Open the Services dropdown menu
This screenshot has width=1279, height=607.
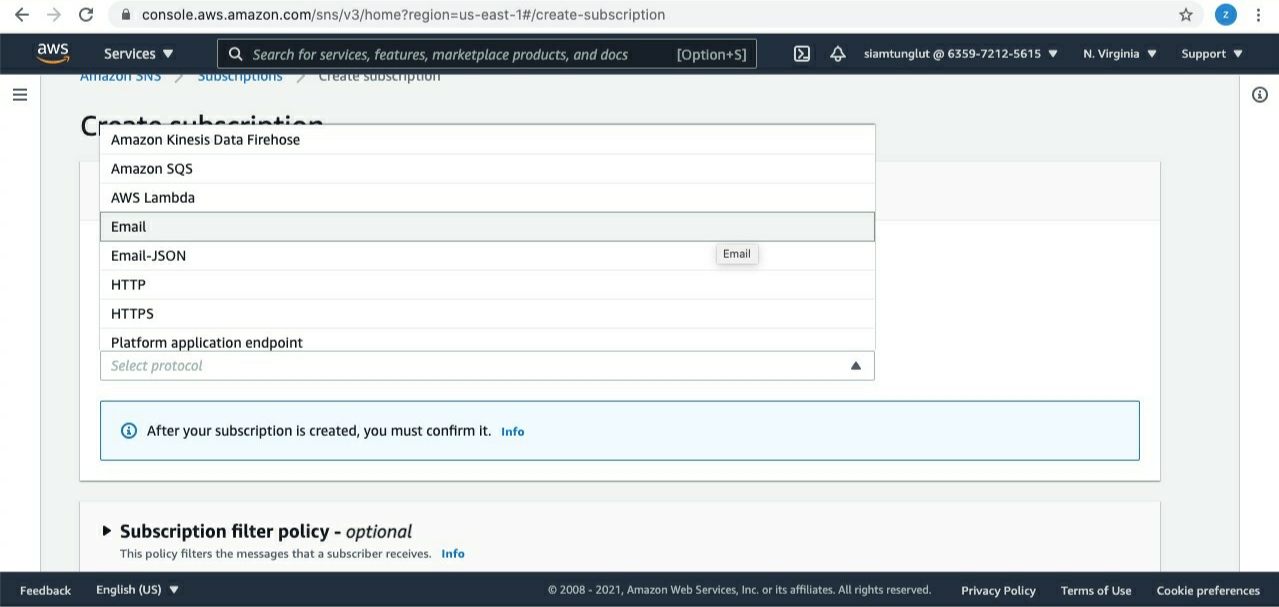coord(139,54)
